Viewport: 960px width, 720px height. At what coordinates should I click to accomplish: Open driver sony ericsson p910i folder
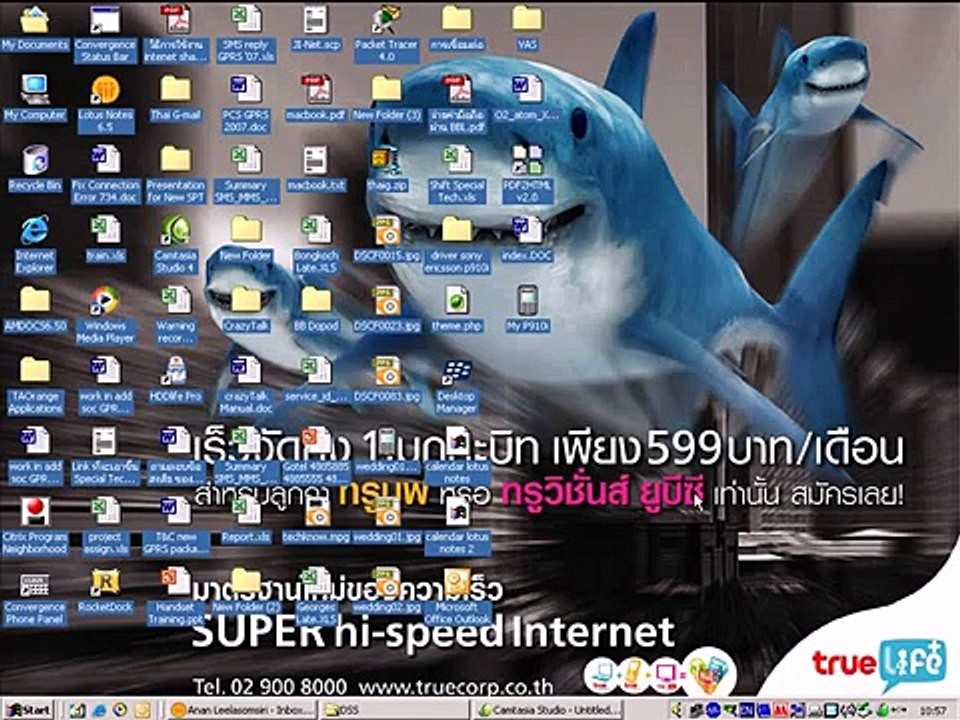pos(457,245)
